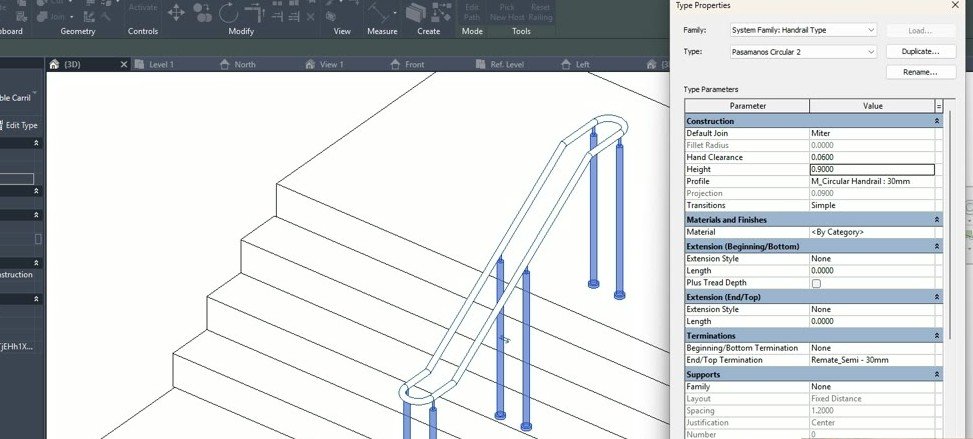The width and height of the screenshot is (973, 439).
Task: Select the Rotate tool in Modify panel
Action: click(x=228, y=11)
